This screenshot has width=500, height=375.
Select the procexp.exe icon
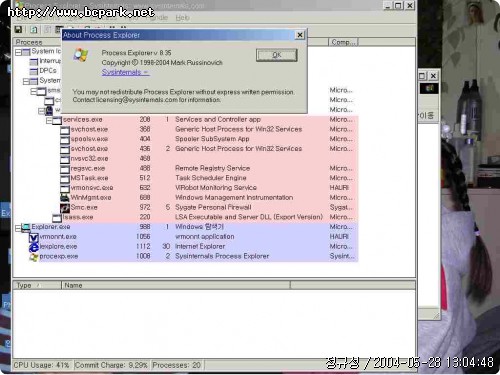coord(34,257)
